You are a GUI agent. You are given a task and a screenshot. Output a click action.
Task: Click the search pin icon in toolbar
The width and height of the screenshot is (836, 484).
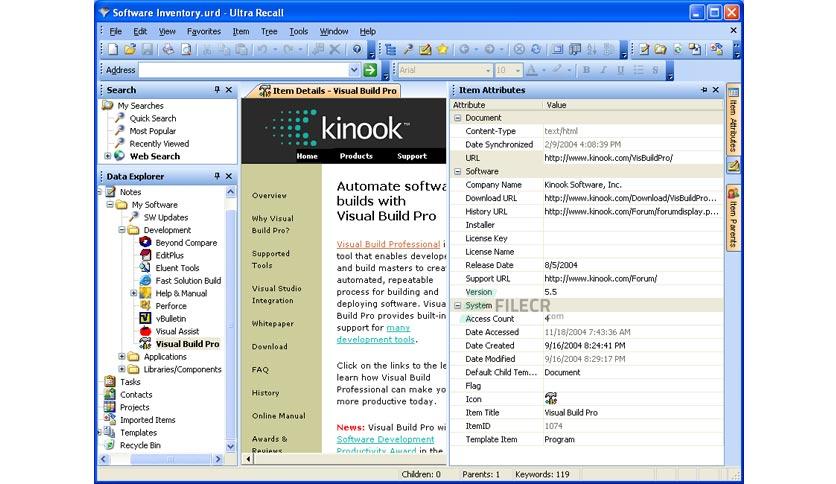pyautogui.click(x=408, y=50)
